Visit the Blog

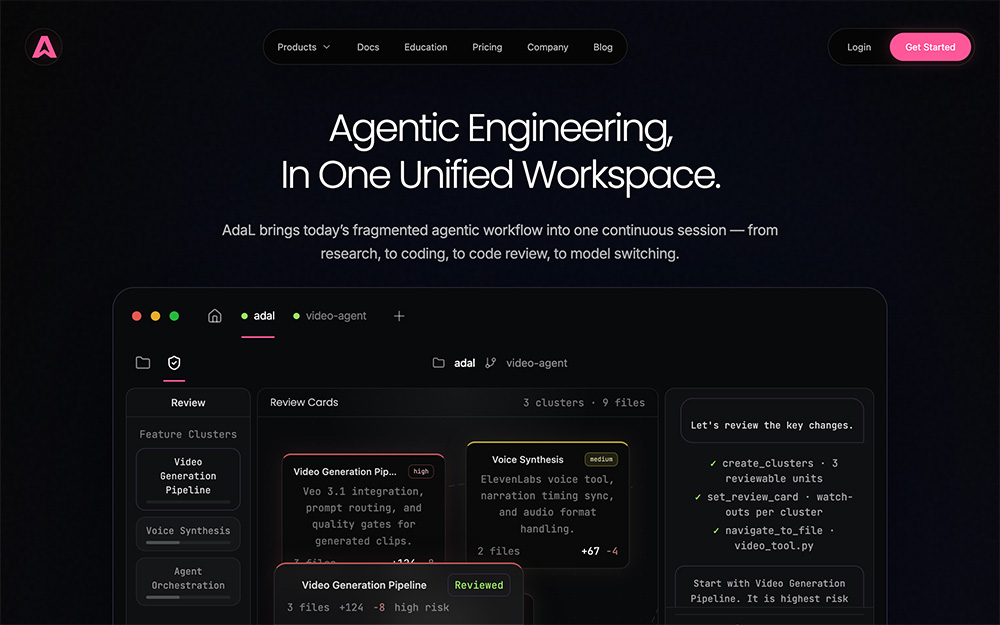coord(603,47)
